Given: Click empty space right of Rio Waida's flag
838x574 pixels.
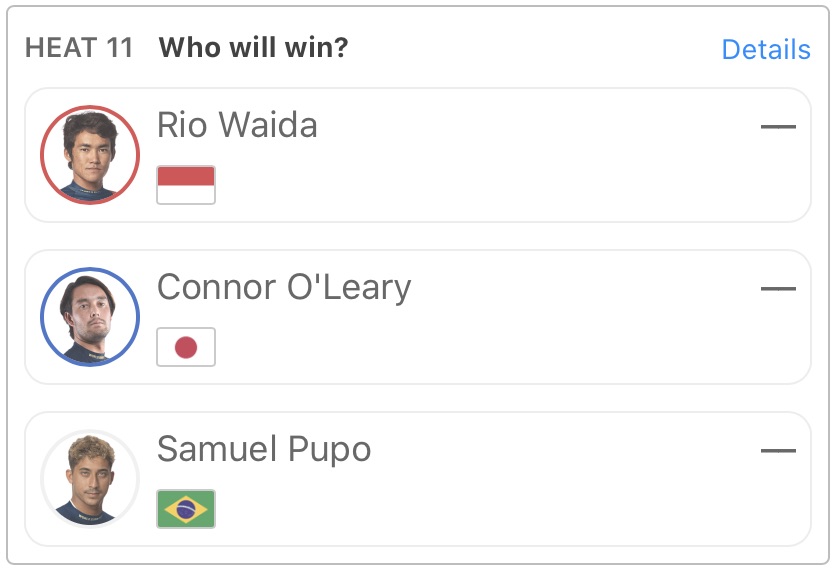Looking at the screenshot, I should [x=450, y=187].
